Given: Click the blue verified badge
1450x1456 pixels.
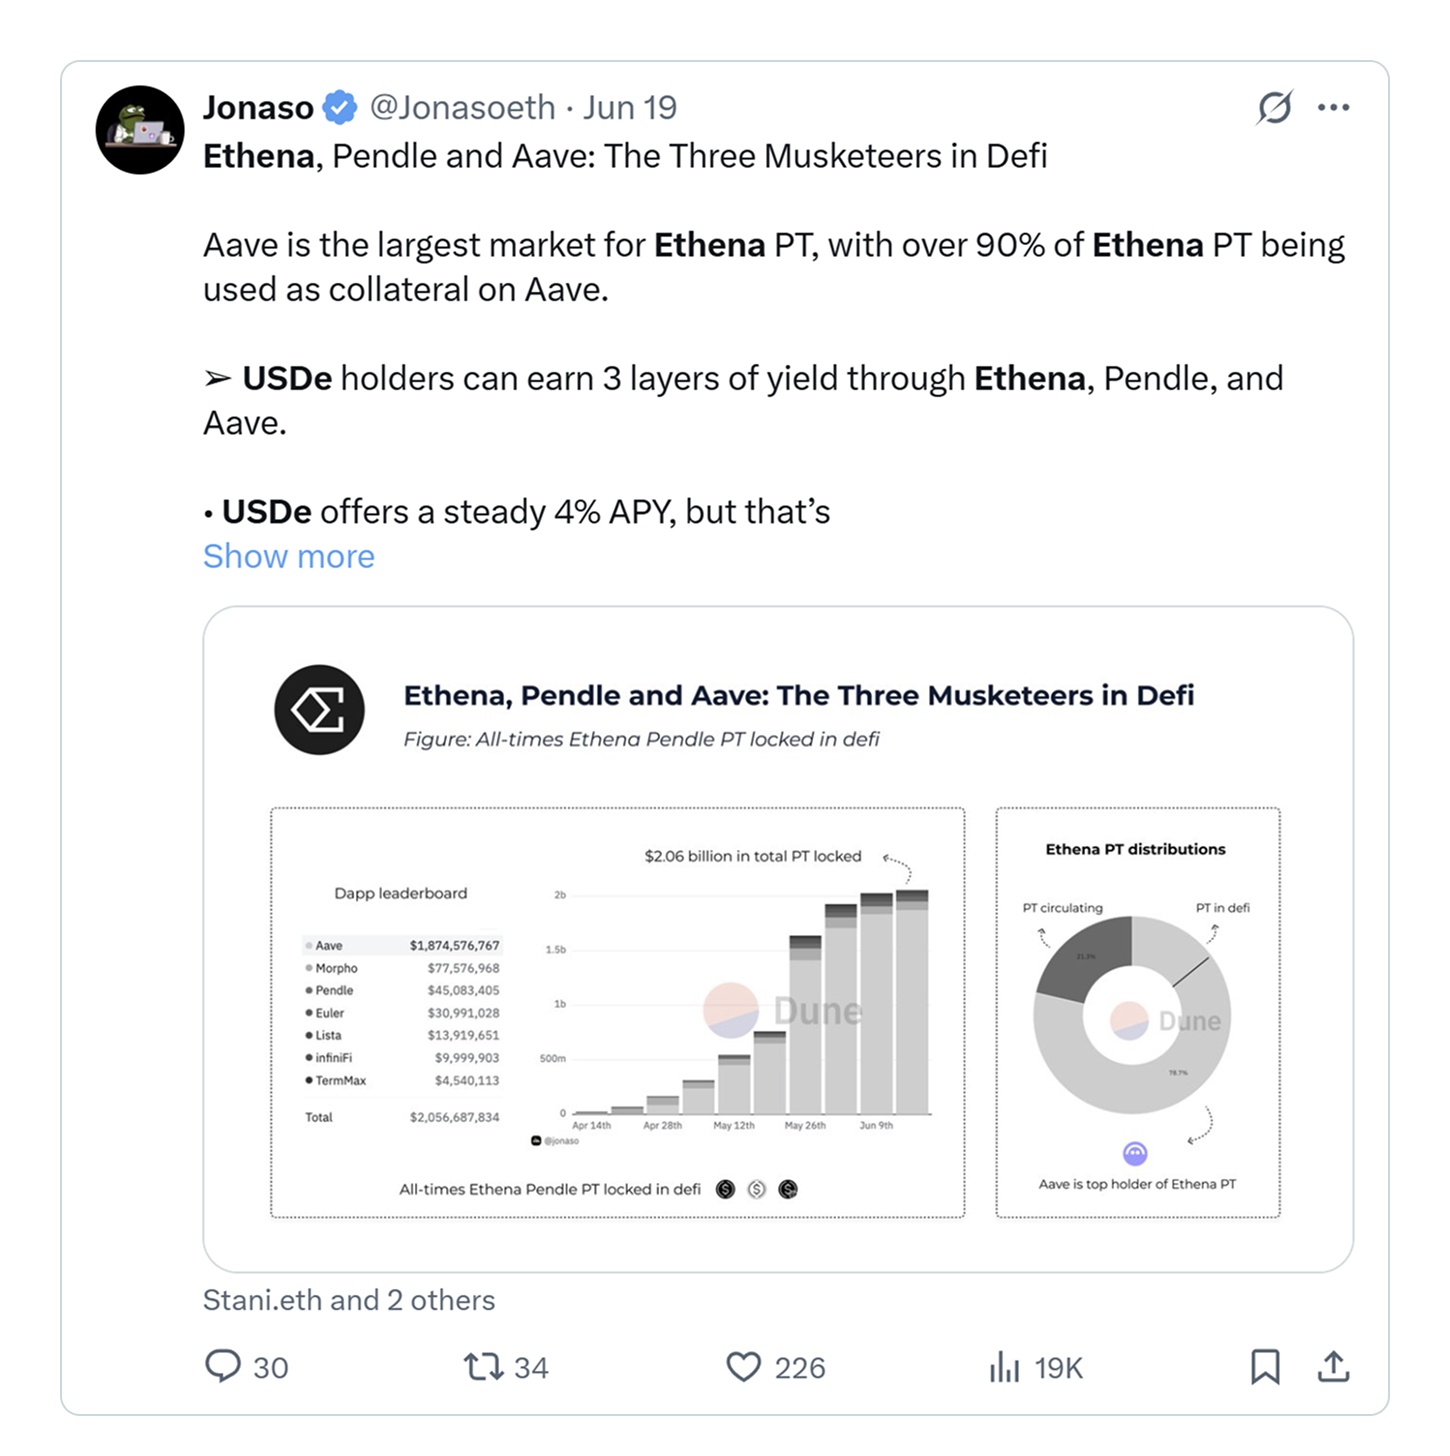Looking at the screenshot, I should click(x=340, y=107).
